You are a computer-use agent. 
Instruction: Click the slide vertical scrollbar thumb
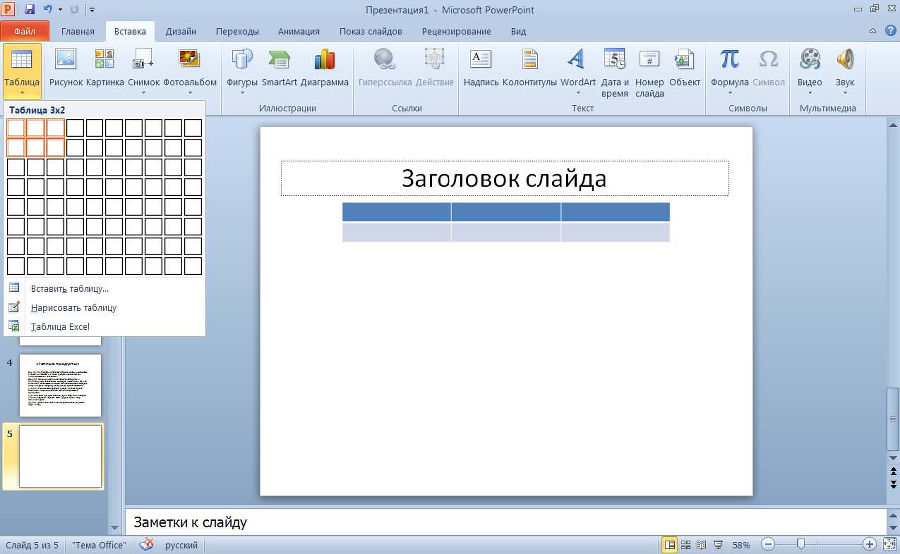pyautogui.click(x=893, y=419)
